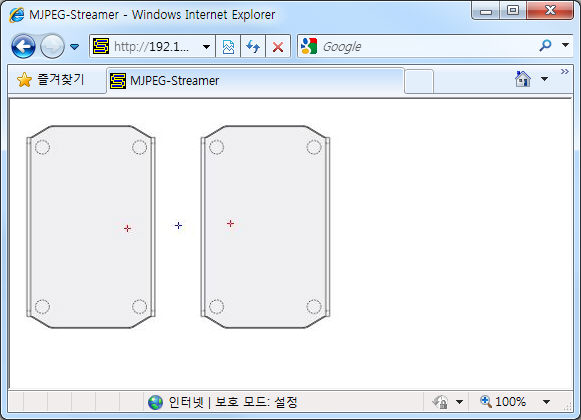
Task: Click the Forward navigation button
Action: (52, 46)
